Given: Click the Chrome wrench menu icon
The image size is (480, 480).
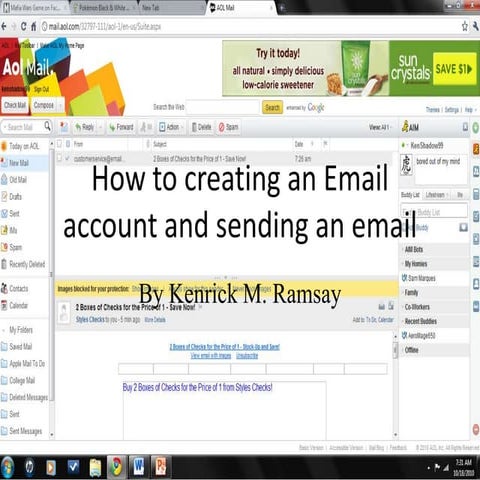Looking at the screenshot, I should [x=476, y=26].
